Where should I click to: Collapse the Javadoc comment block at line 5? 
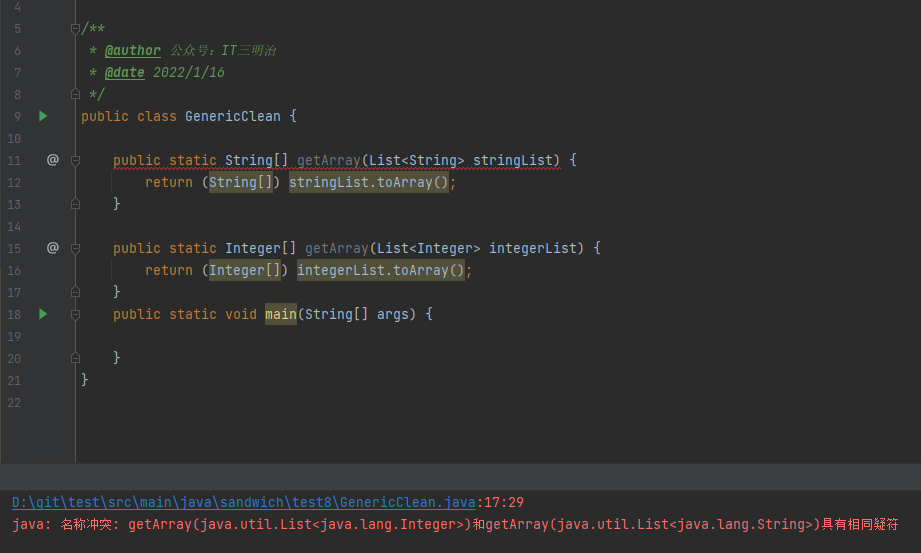click(75, 28)
